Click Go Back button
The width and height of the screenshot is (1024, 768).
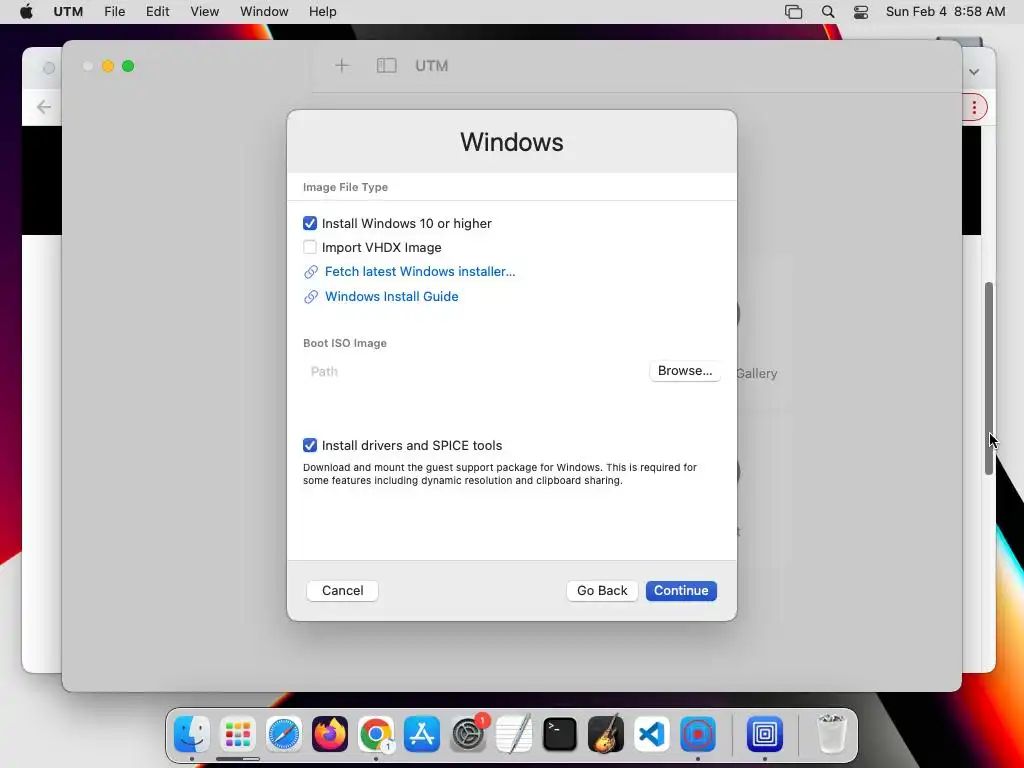click(601, 590)
